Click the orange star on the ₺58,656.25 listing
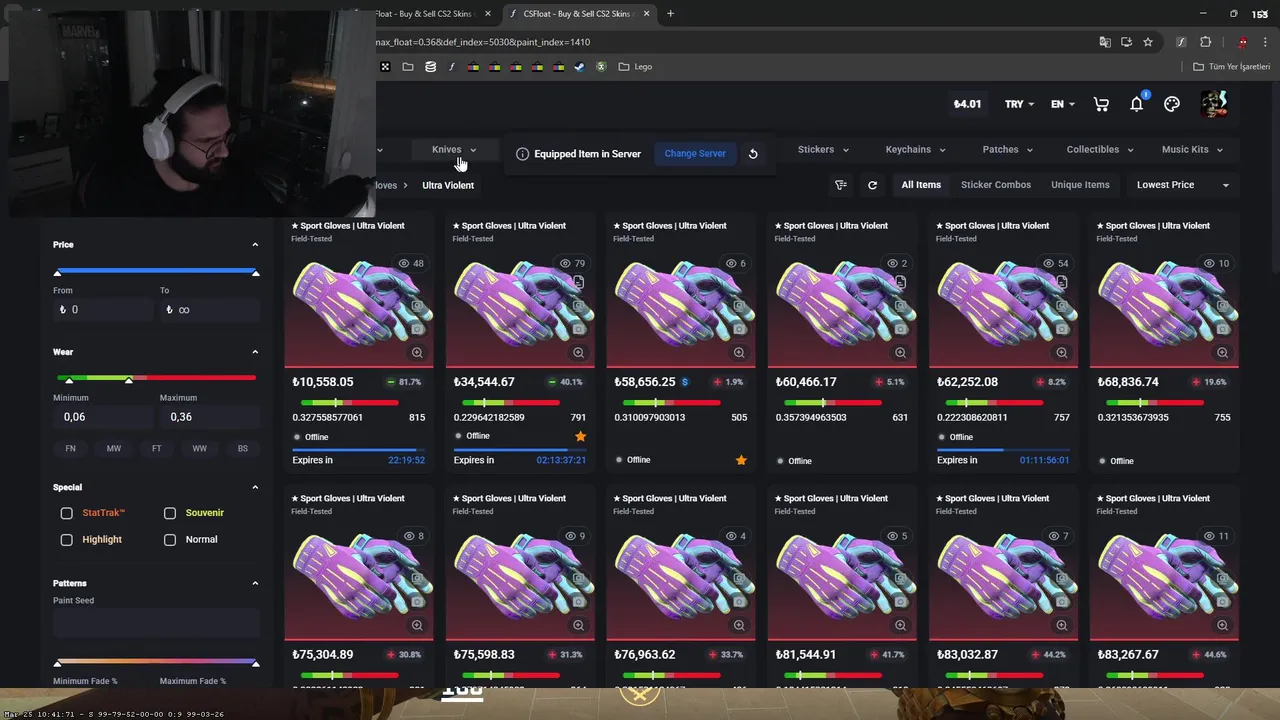 tap(741, 460)
